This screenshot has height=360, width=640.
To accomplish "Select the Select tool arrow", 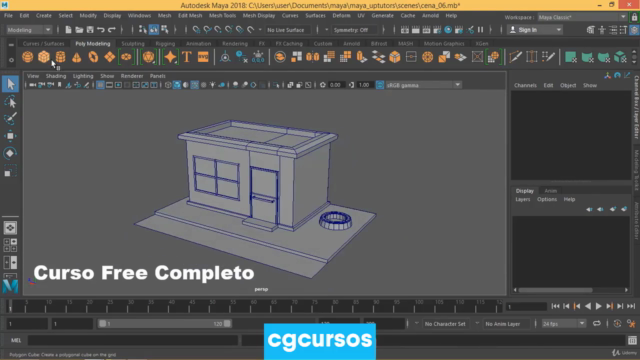I will [10, 84].
